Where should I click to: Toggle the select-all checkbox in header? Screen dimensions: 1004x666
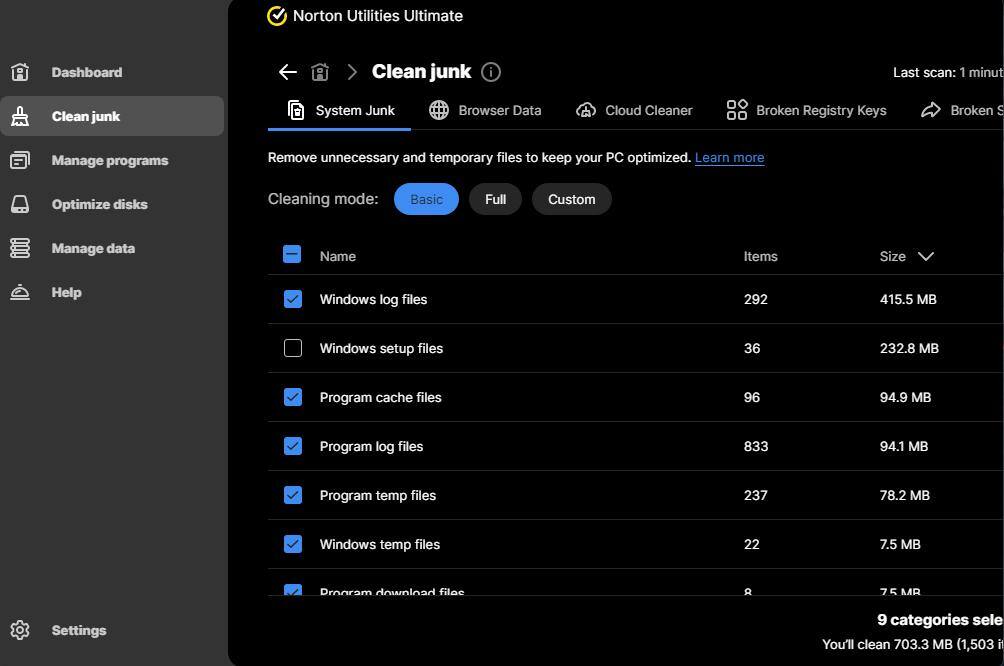pos(292,255)
